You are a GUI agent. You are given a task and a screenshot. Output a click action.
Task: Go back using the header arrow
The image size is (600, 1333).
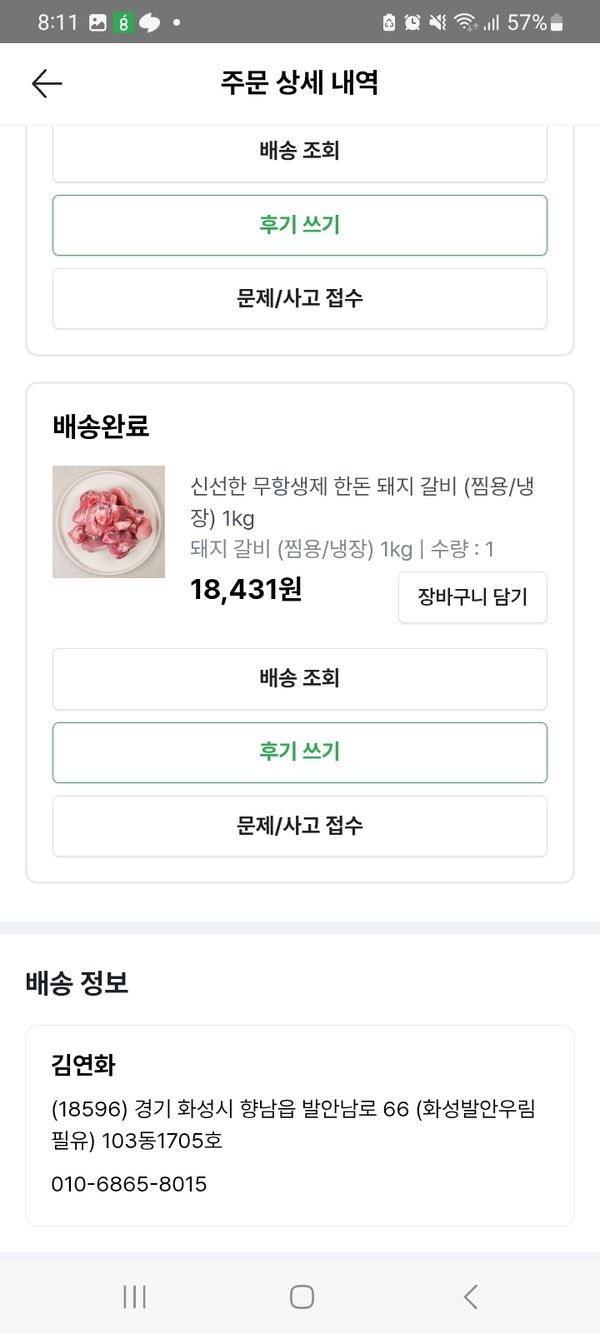coord(47,84)
